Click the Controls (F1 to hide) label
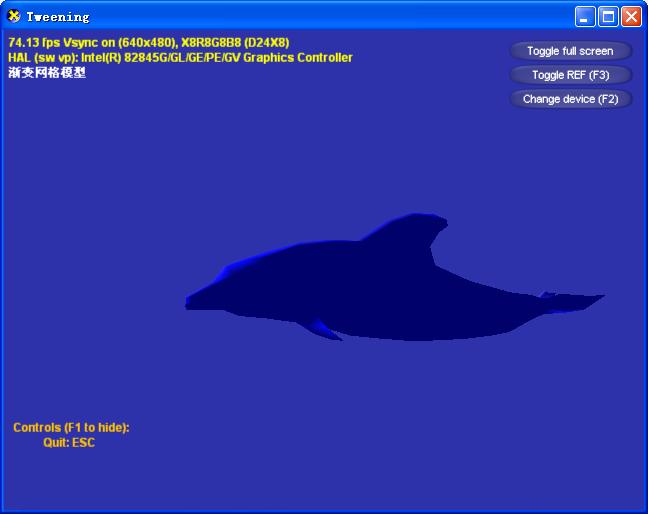The image size is (648, 514). 71,427
